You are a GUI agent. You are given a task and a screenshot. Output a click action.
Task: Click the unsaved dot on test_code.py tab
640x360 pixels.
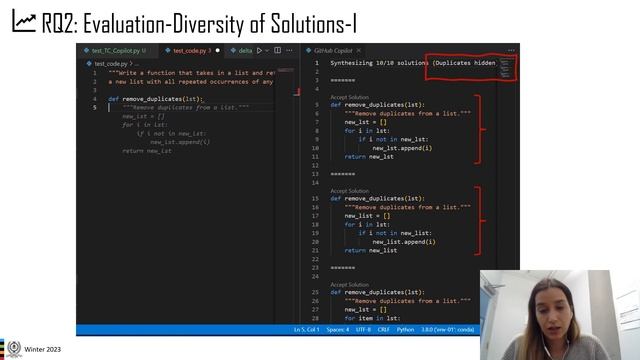[218, 51]
